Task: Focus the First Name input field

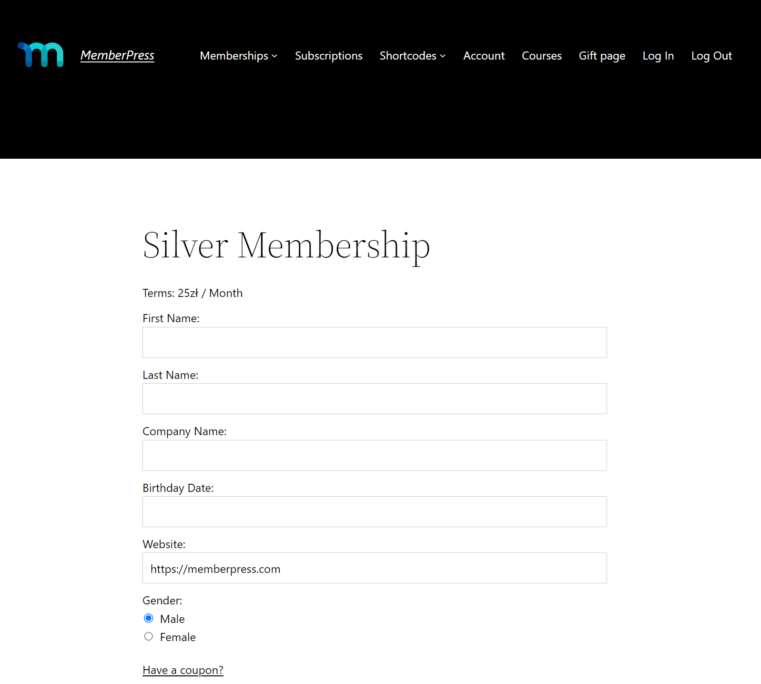Action: coord(374,342)
